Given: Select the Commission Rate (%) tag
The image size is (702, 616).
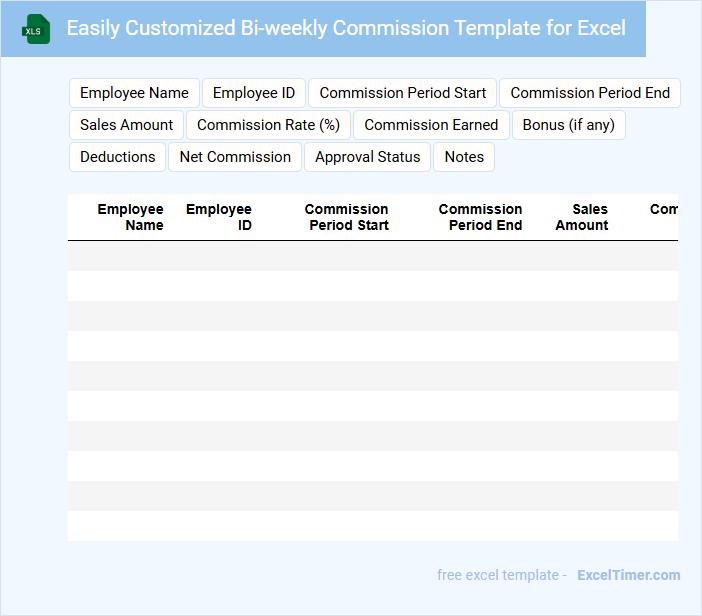Looking at the screenshot, I should pos(268,125).
